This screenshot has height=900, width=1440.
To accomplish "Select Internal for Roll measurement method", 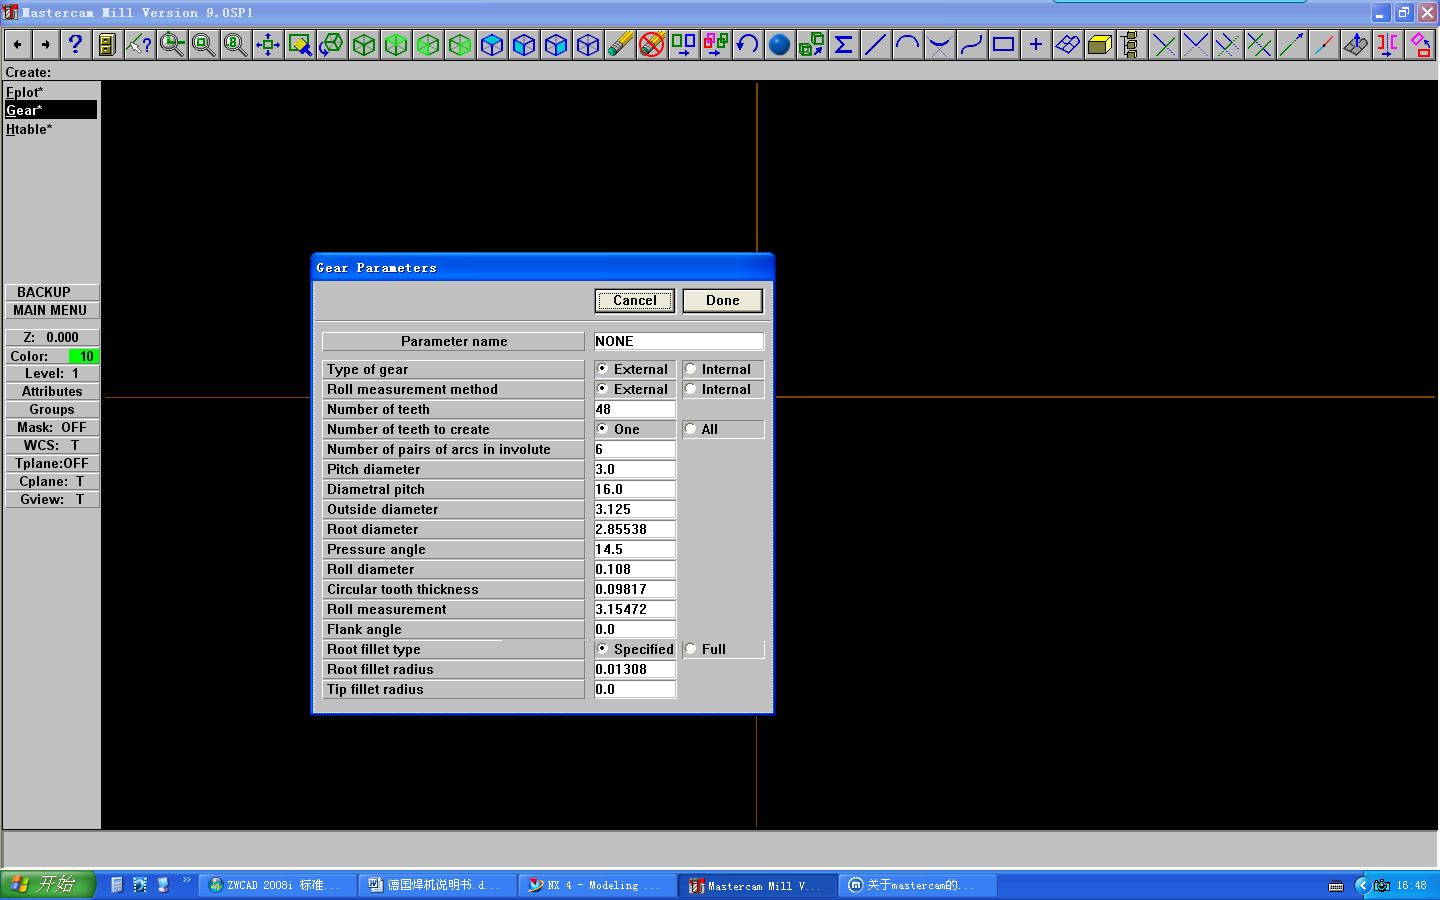I will pos(690,389).
